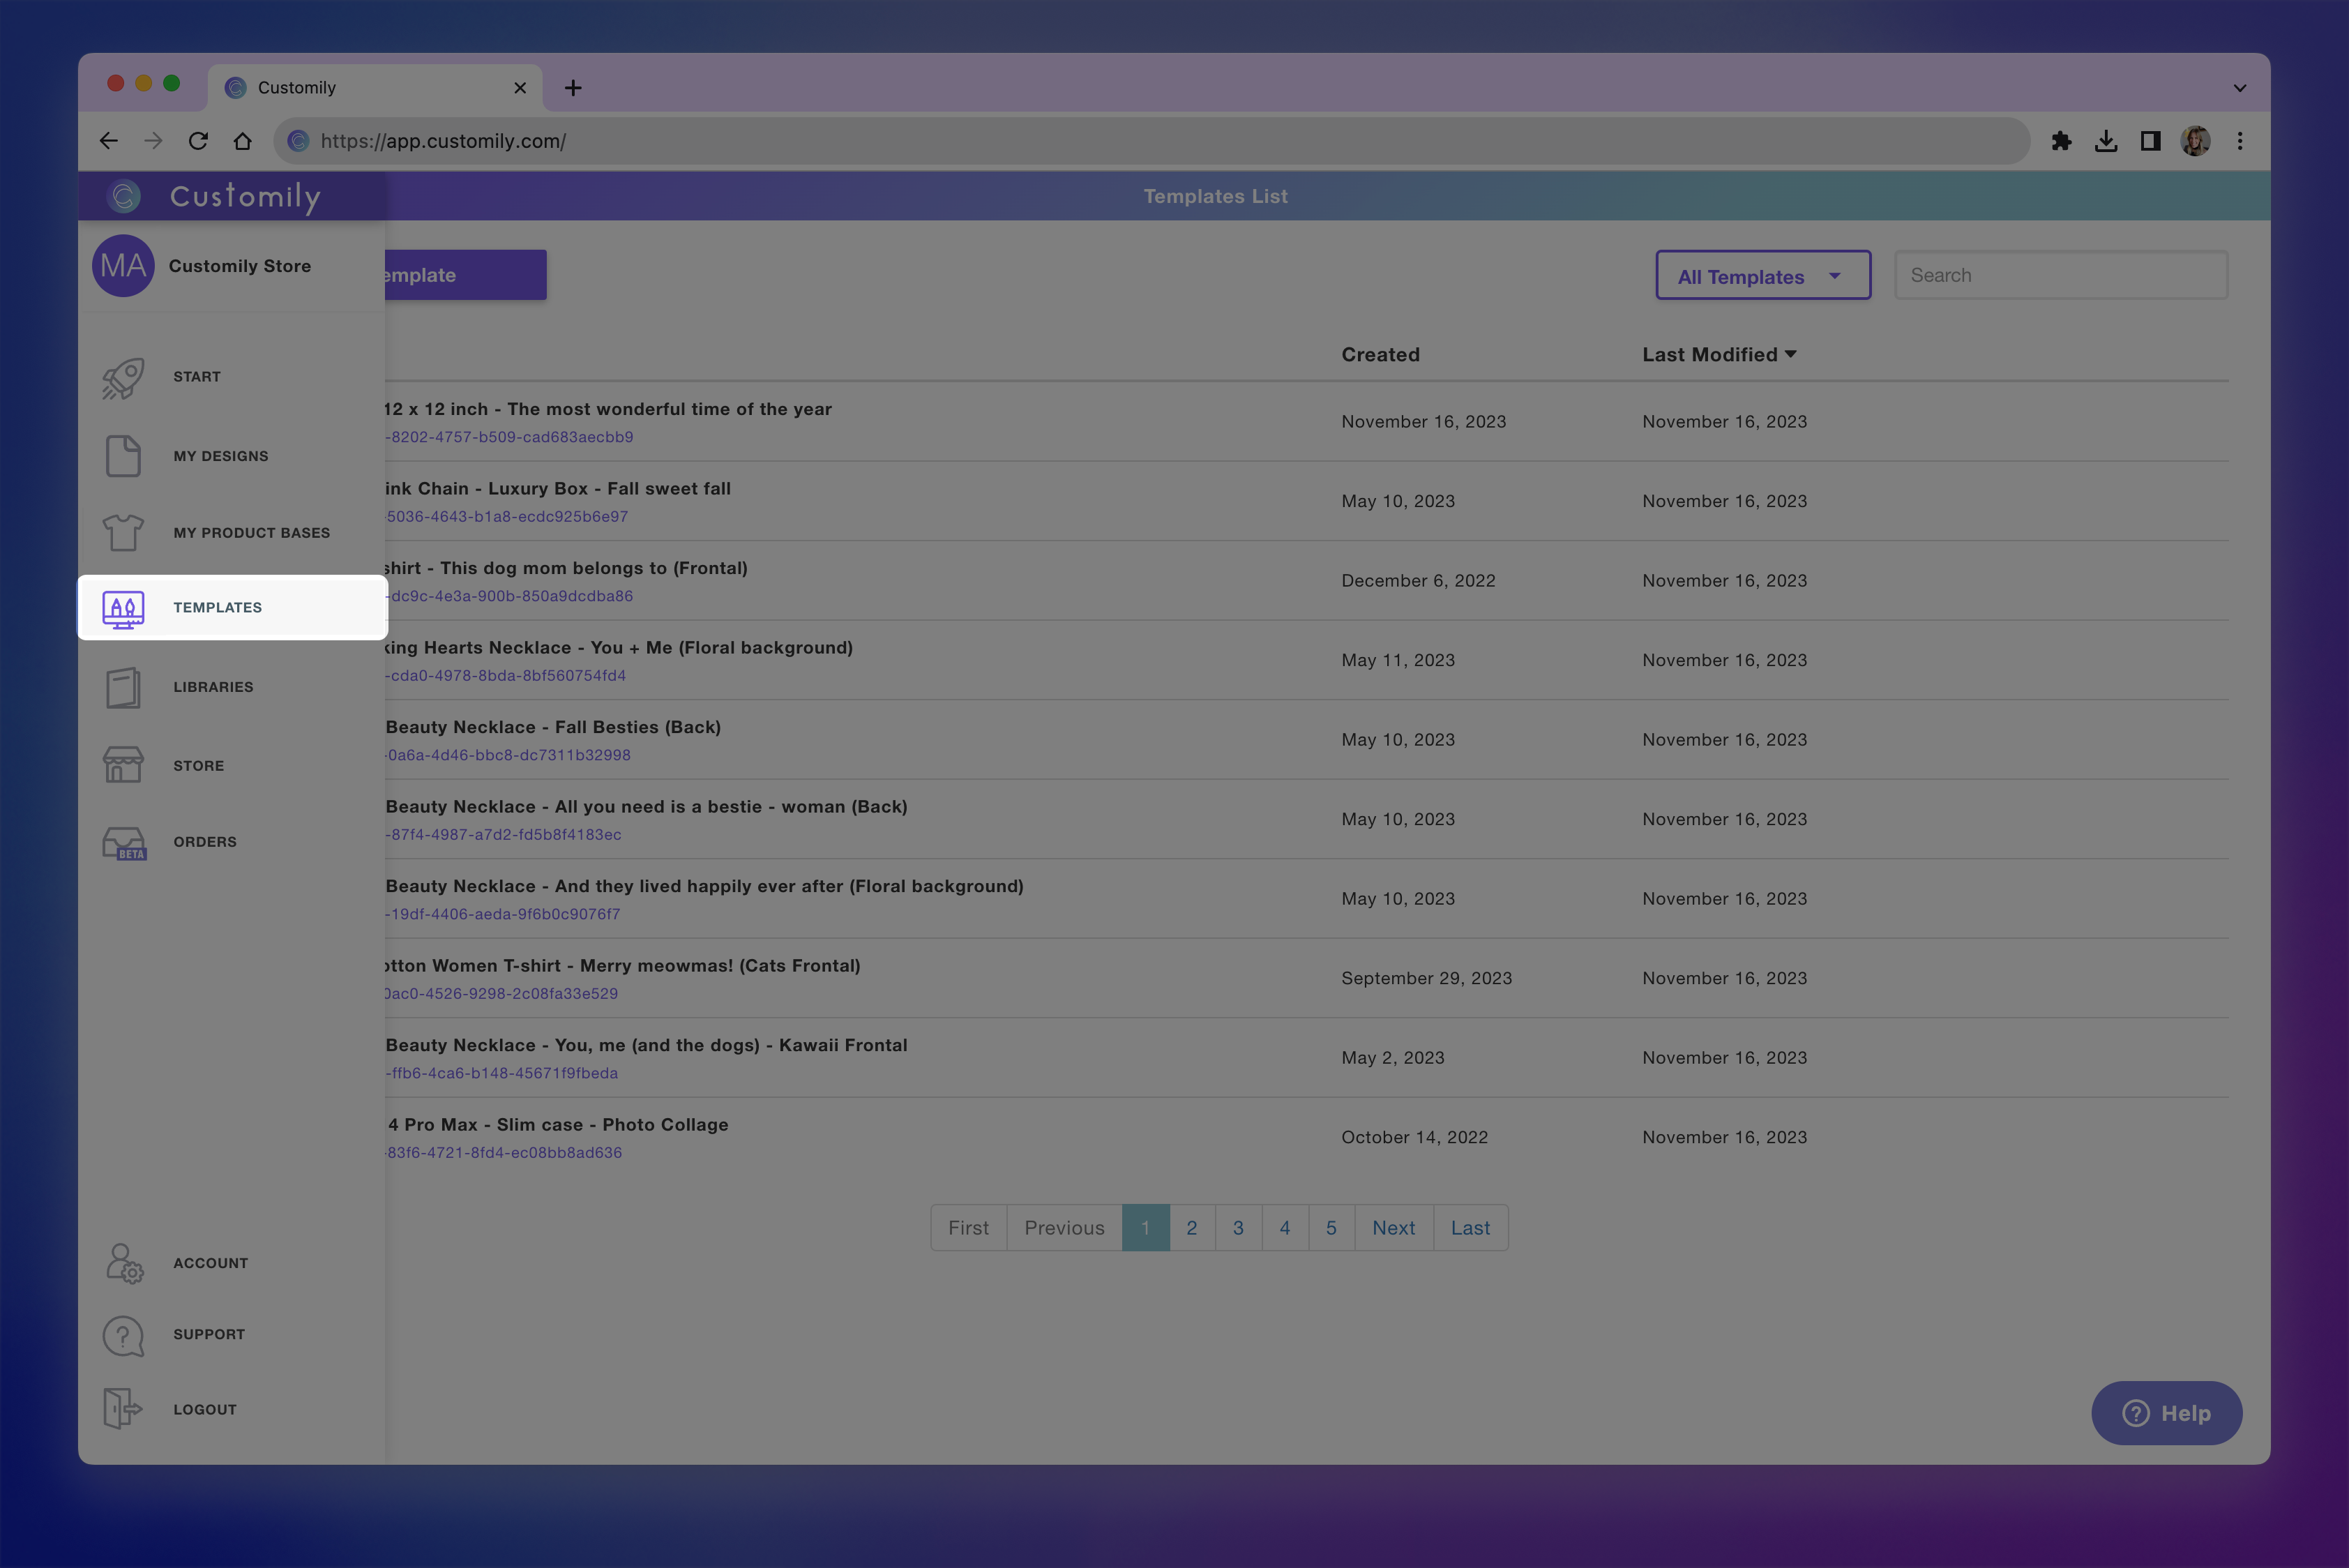Viewport: 2349px width, 1568px height.
Task: Select My Product Bases t-shirt icon
Action: 123,533
